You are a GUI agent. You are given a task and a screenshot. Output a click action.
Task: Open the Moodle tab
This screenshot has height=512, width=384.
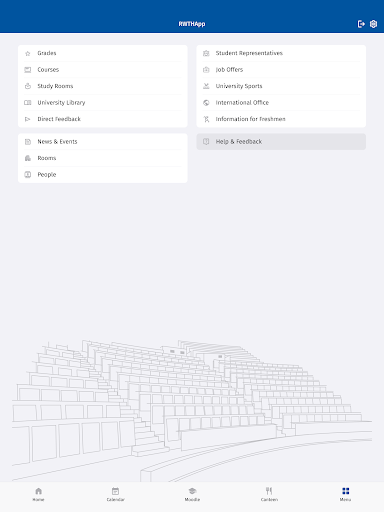click(192, 494)
